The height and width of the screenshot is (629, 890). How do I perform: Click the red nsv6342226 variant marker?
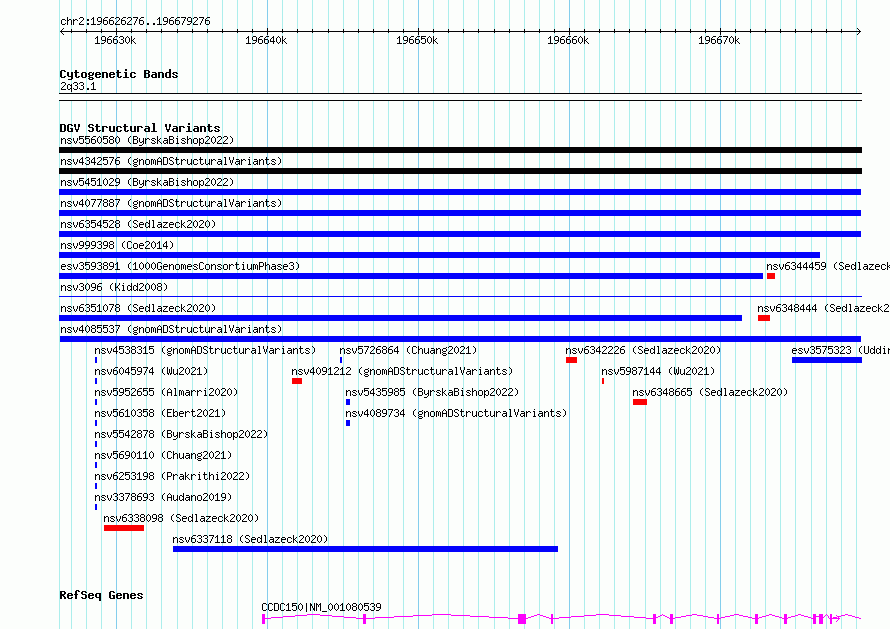(x=571, y=360)
